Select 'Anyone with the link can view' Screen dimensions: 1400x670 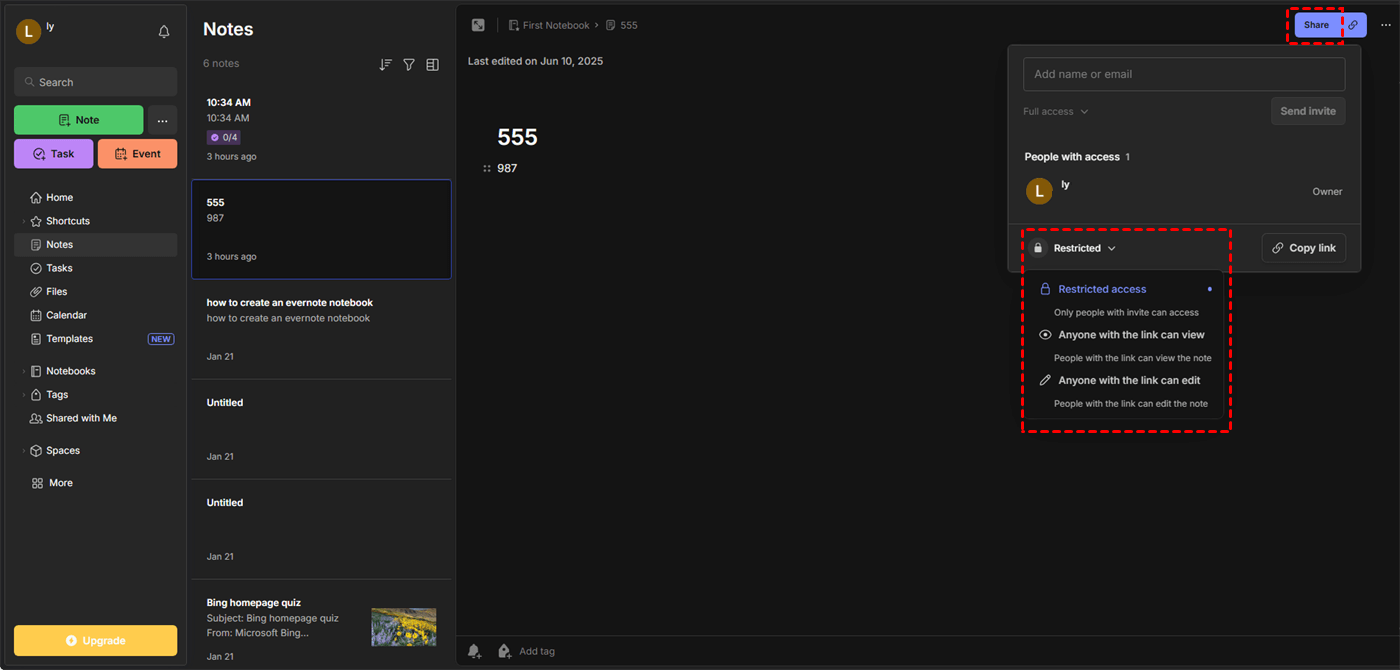(x=1125, y=345)
